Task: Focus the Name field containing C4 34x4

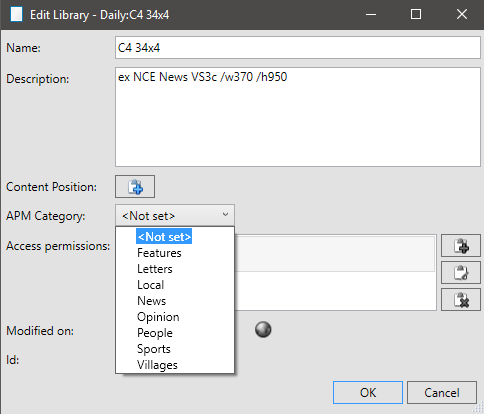Action: pyautogui.click(x=298, y=48)
